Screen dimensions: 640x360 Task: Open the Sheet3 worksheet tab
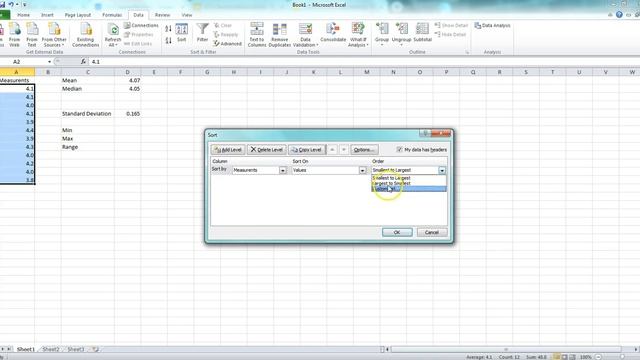(x=76, y=349)
